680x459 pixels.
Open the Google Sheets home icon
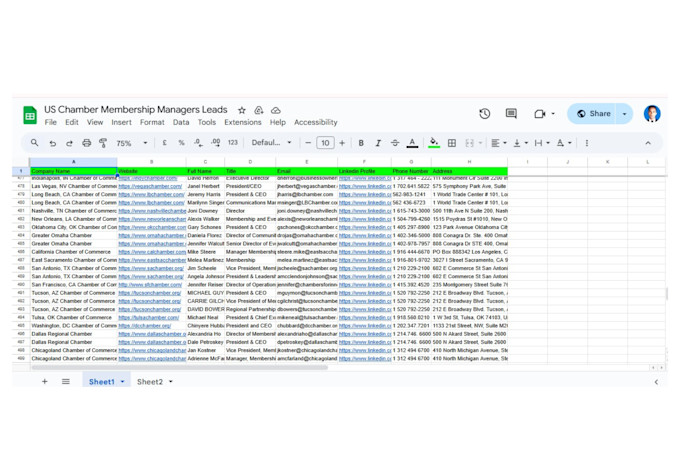(x=30, y=115)
